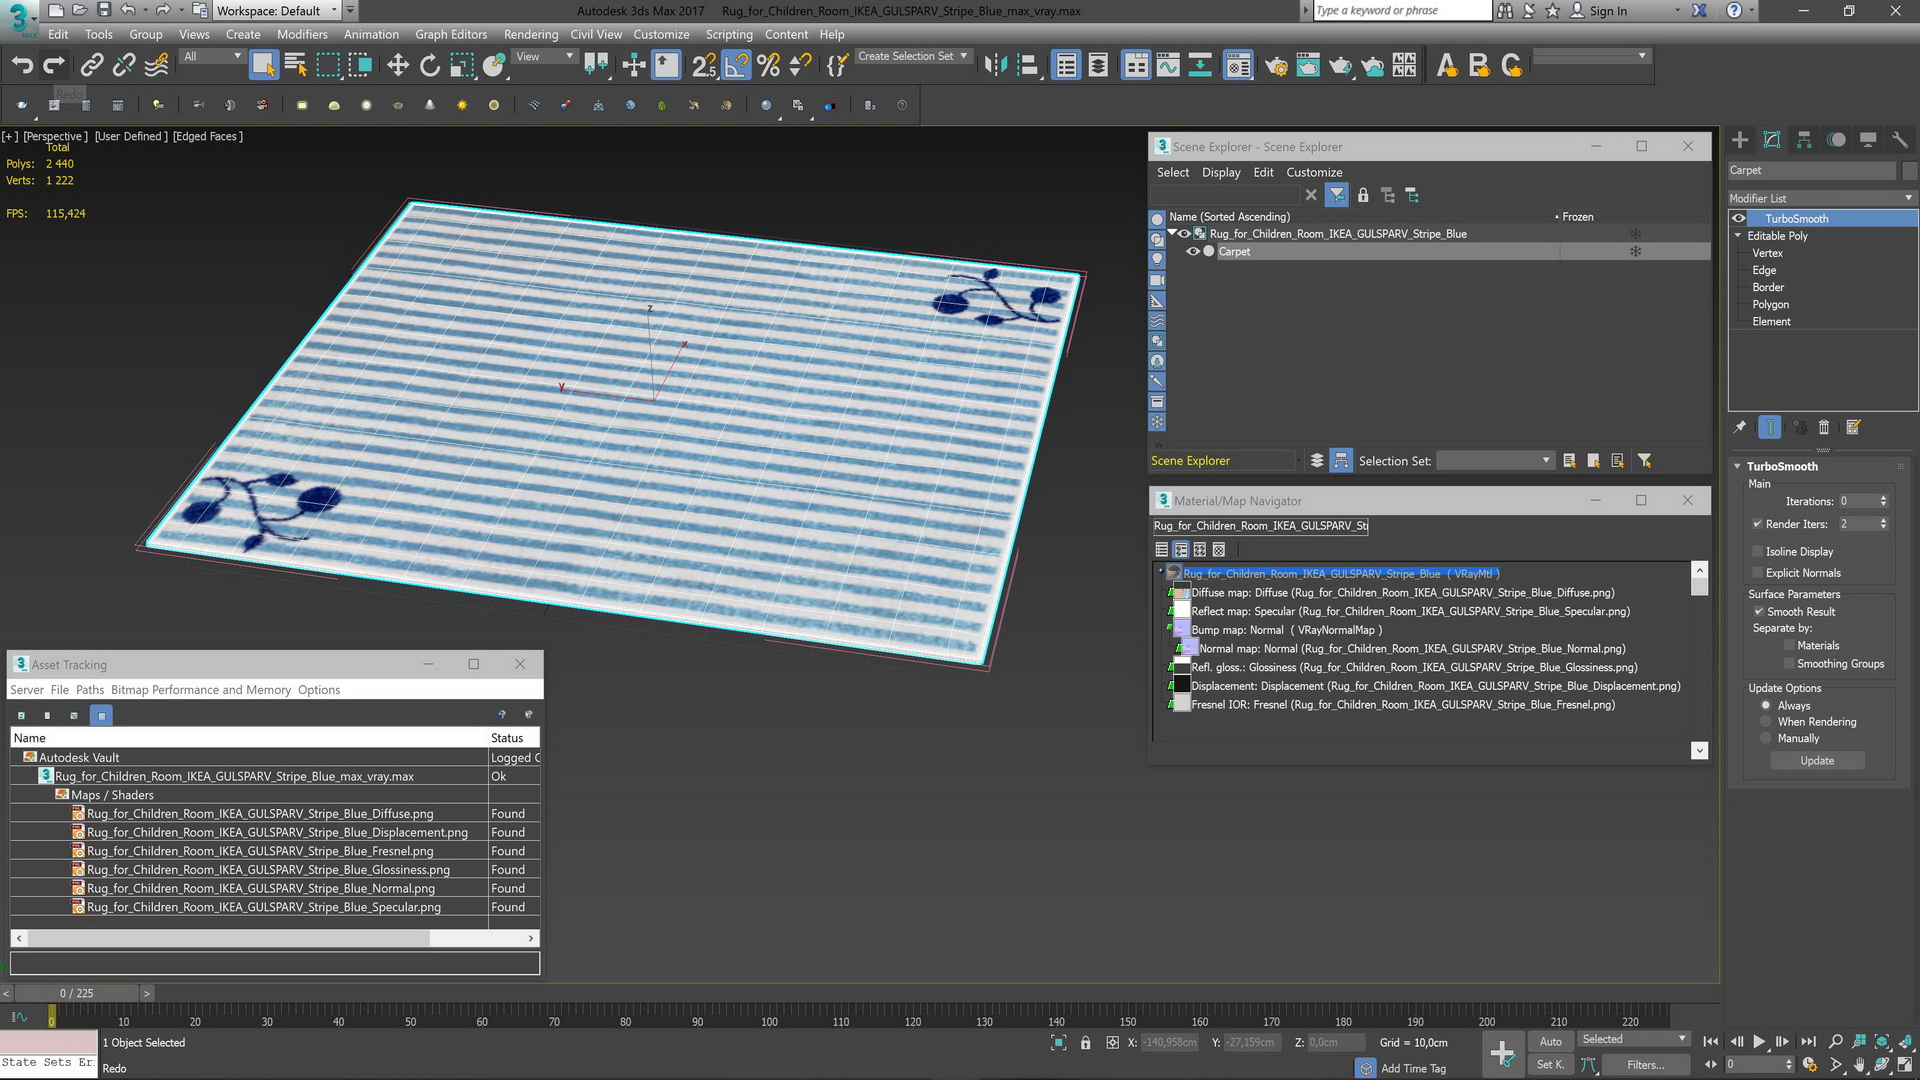Toggle the Render Iters checkbox
This screenshot has height=1080, width=1920.
tap(1757, 524)
